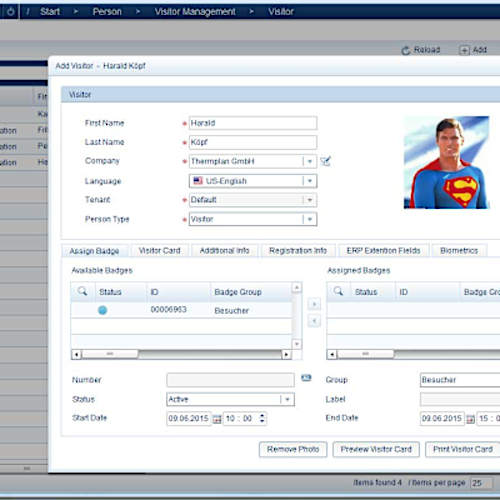This screenshot has width=500, height=500.
Task: Click the card reader icon next to Number
Action: pos(306,378)
